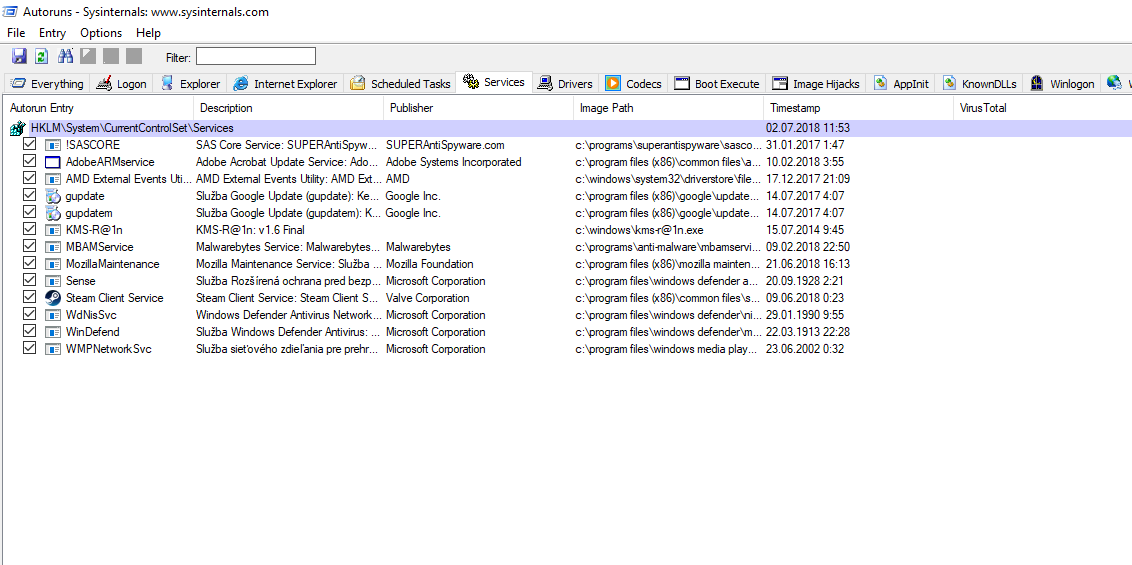Click the gupdate entry's Google Update icon
Viewport: 1132px width, 565px height.
pos(53,196)
